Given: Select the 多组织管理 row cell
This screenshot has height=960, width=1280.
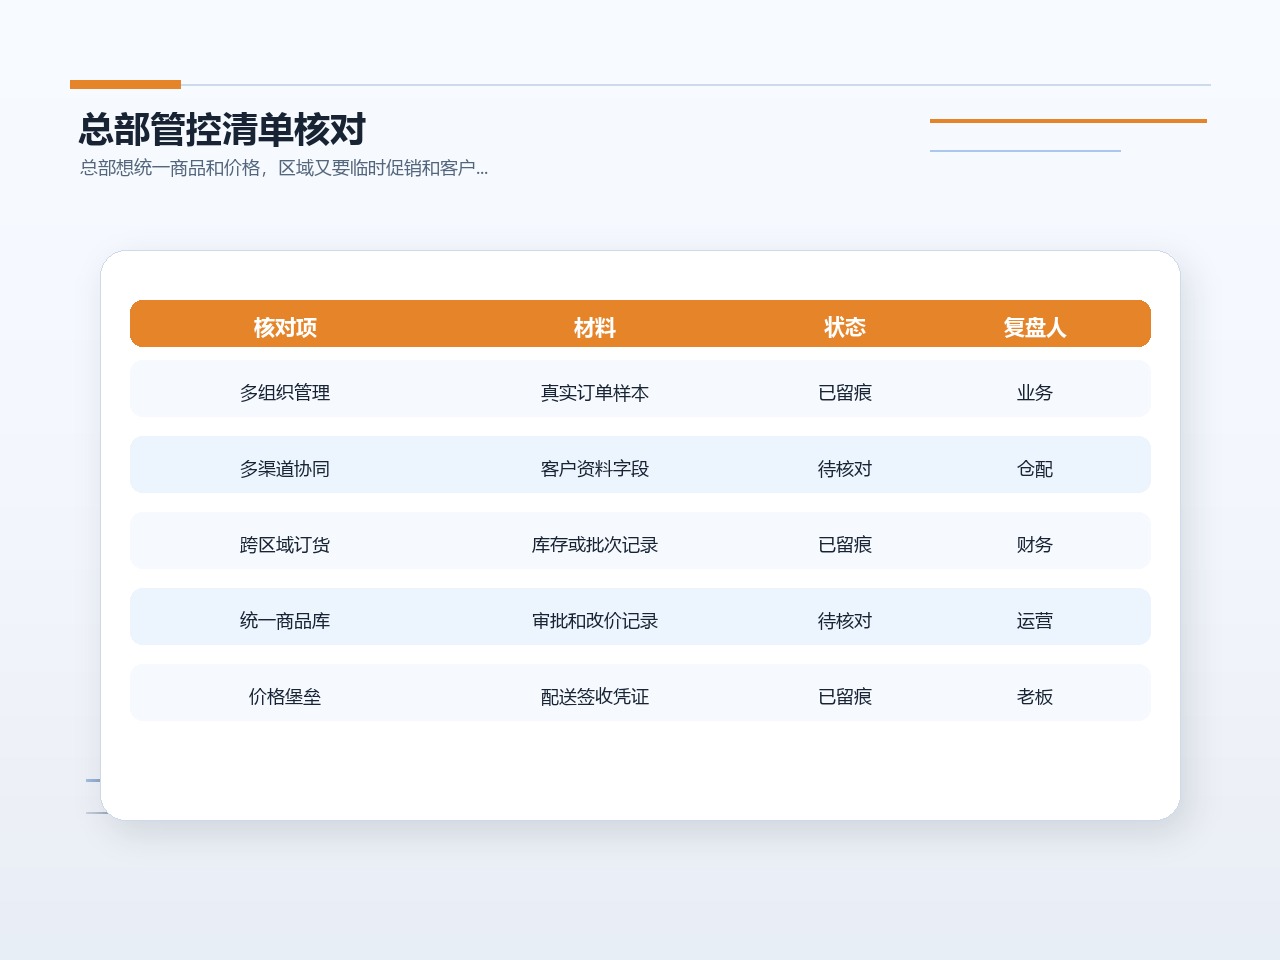Looking at the screenshot, I should (x=285, y=393).
